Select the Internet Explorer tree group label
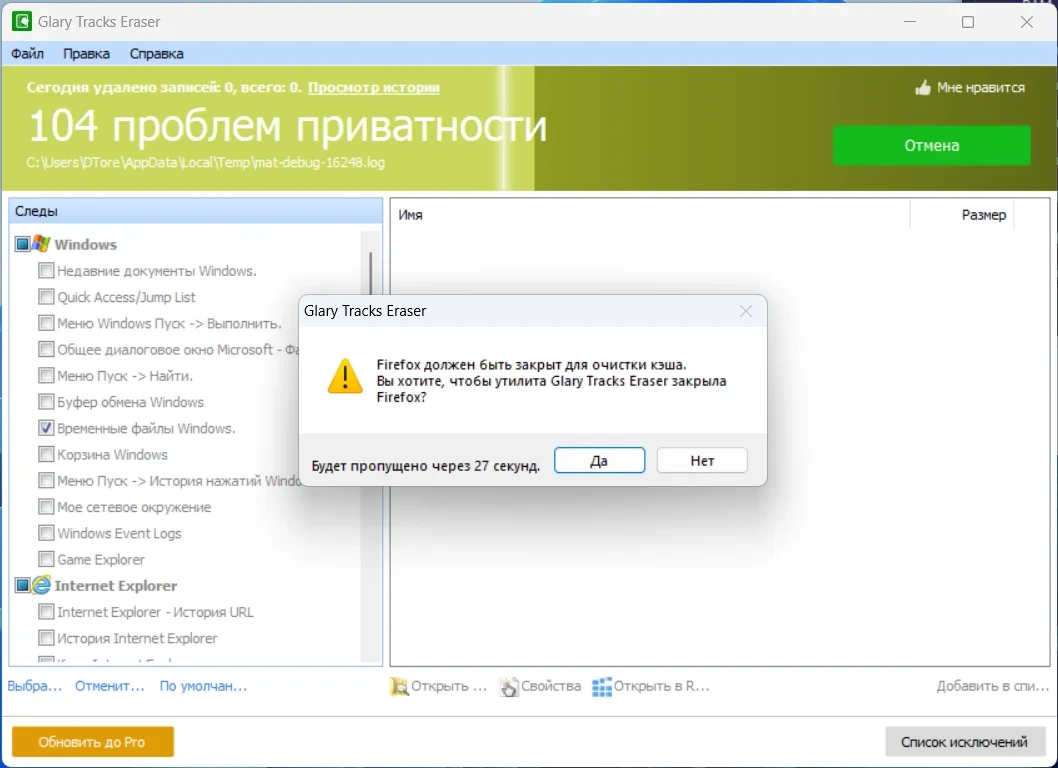The height and width of the screenshot is (768, 1058). [116, 586]
